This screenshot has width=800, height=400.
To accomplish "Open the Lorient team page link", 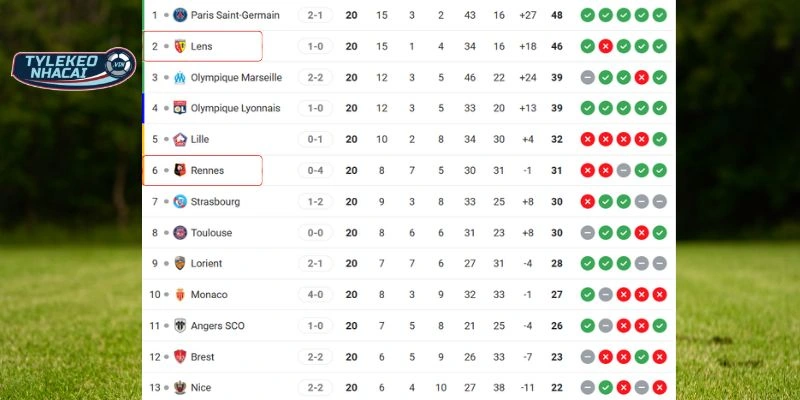I will (x=206, y=263).
